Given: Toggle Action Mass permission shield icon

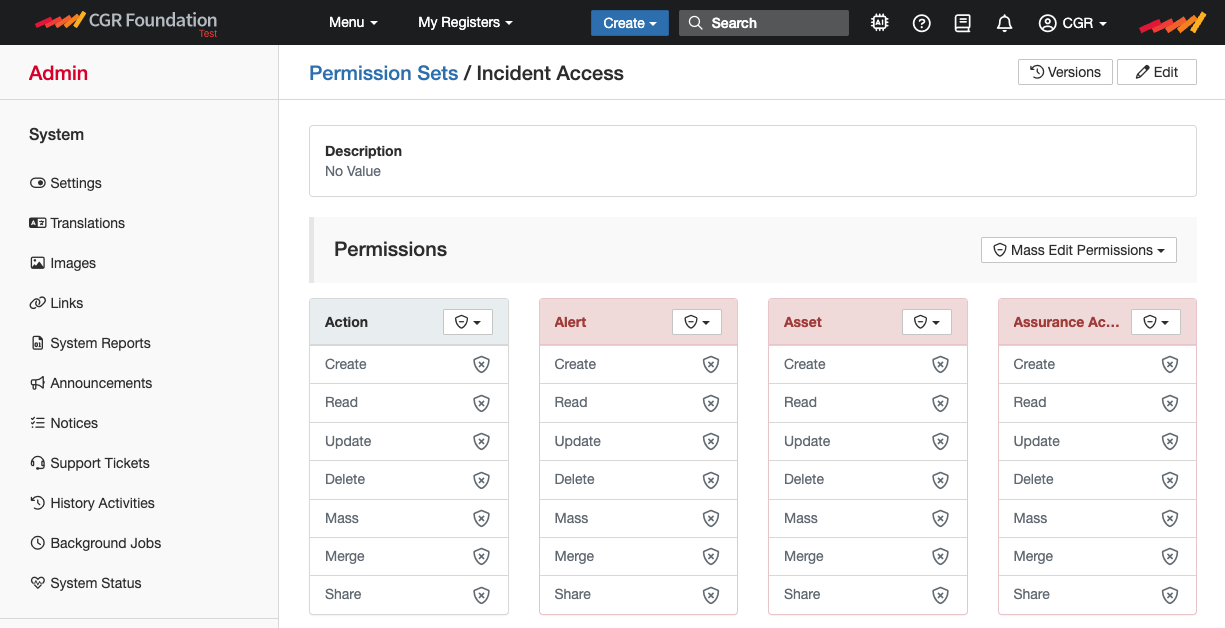Looking at the screenshot, I should click(x=481, y=519).
